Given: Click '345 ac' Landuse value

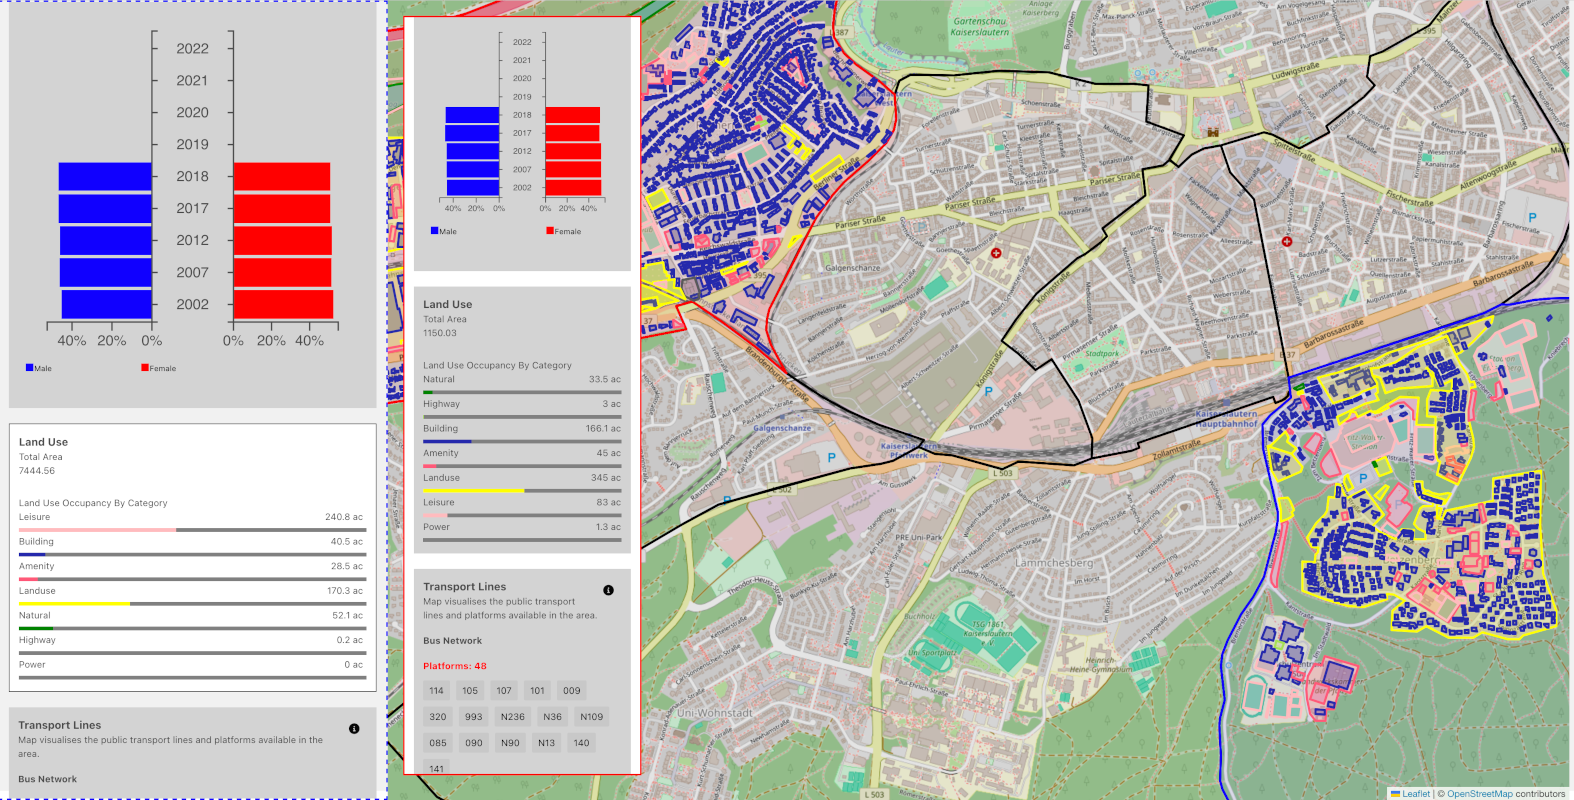Looking at the screenshot, I should click(606, 478).
